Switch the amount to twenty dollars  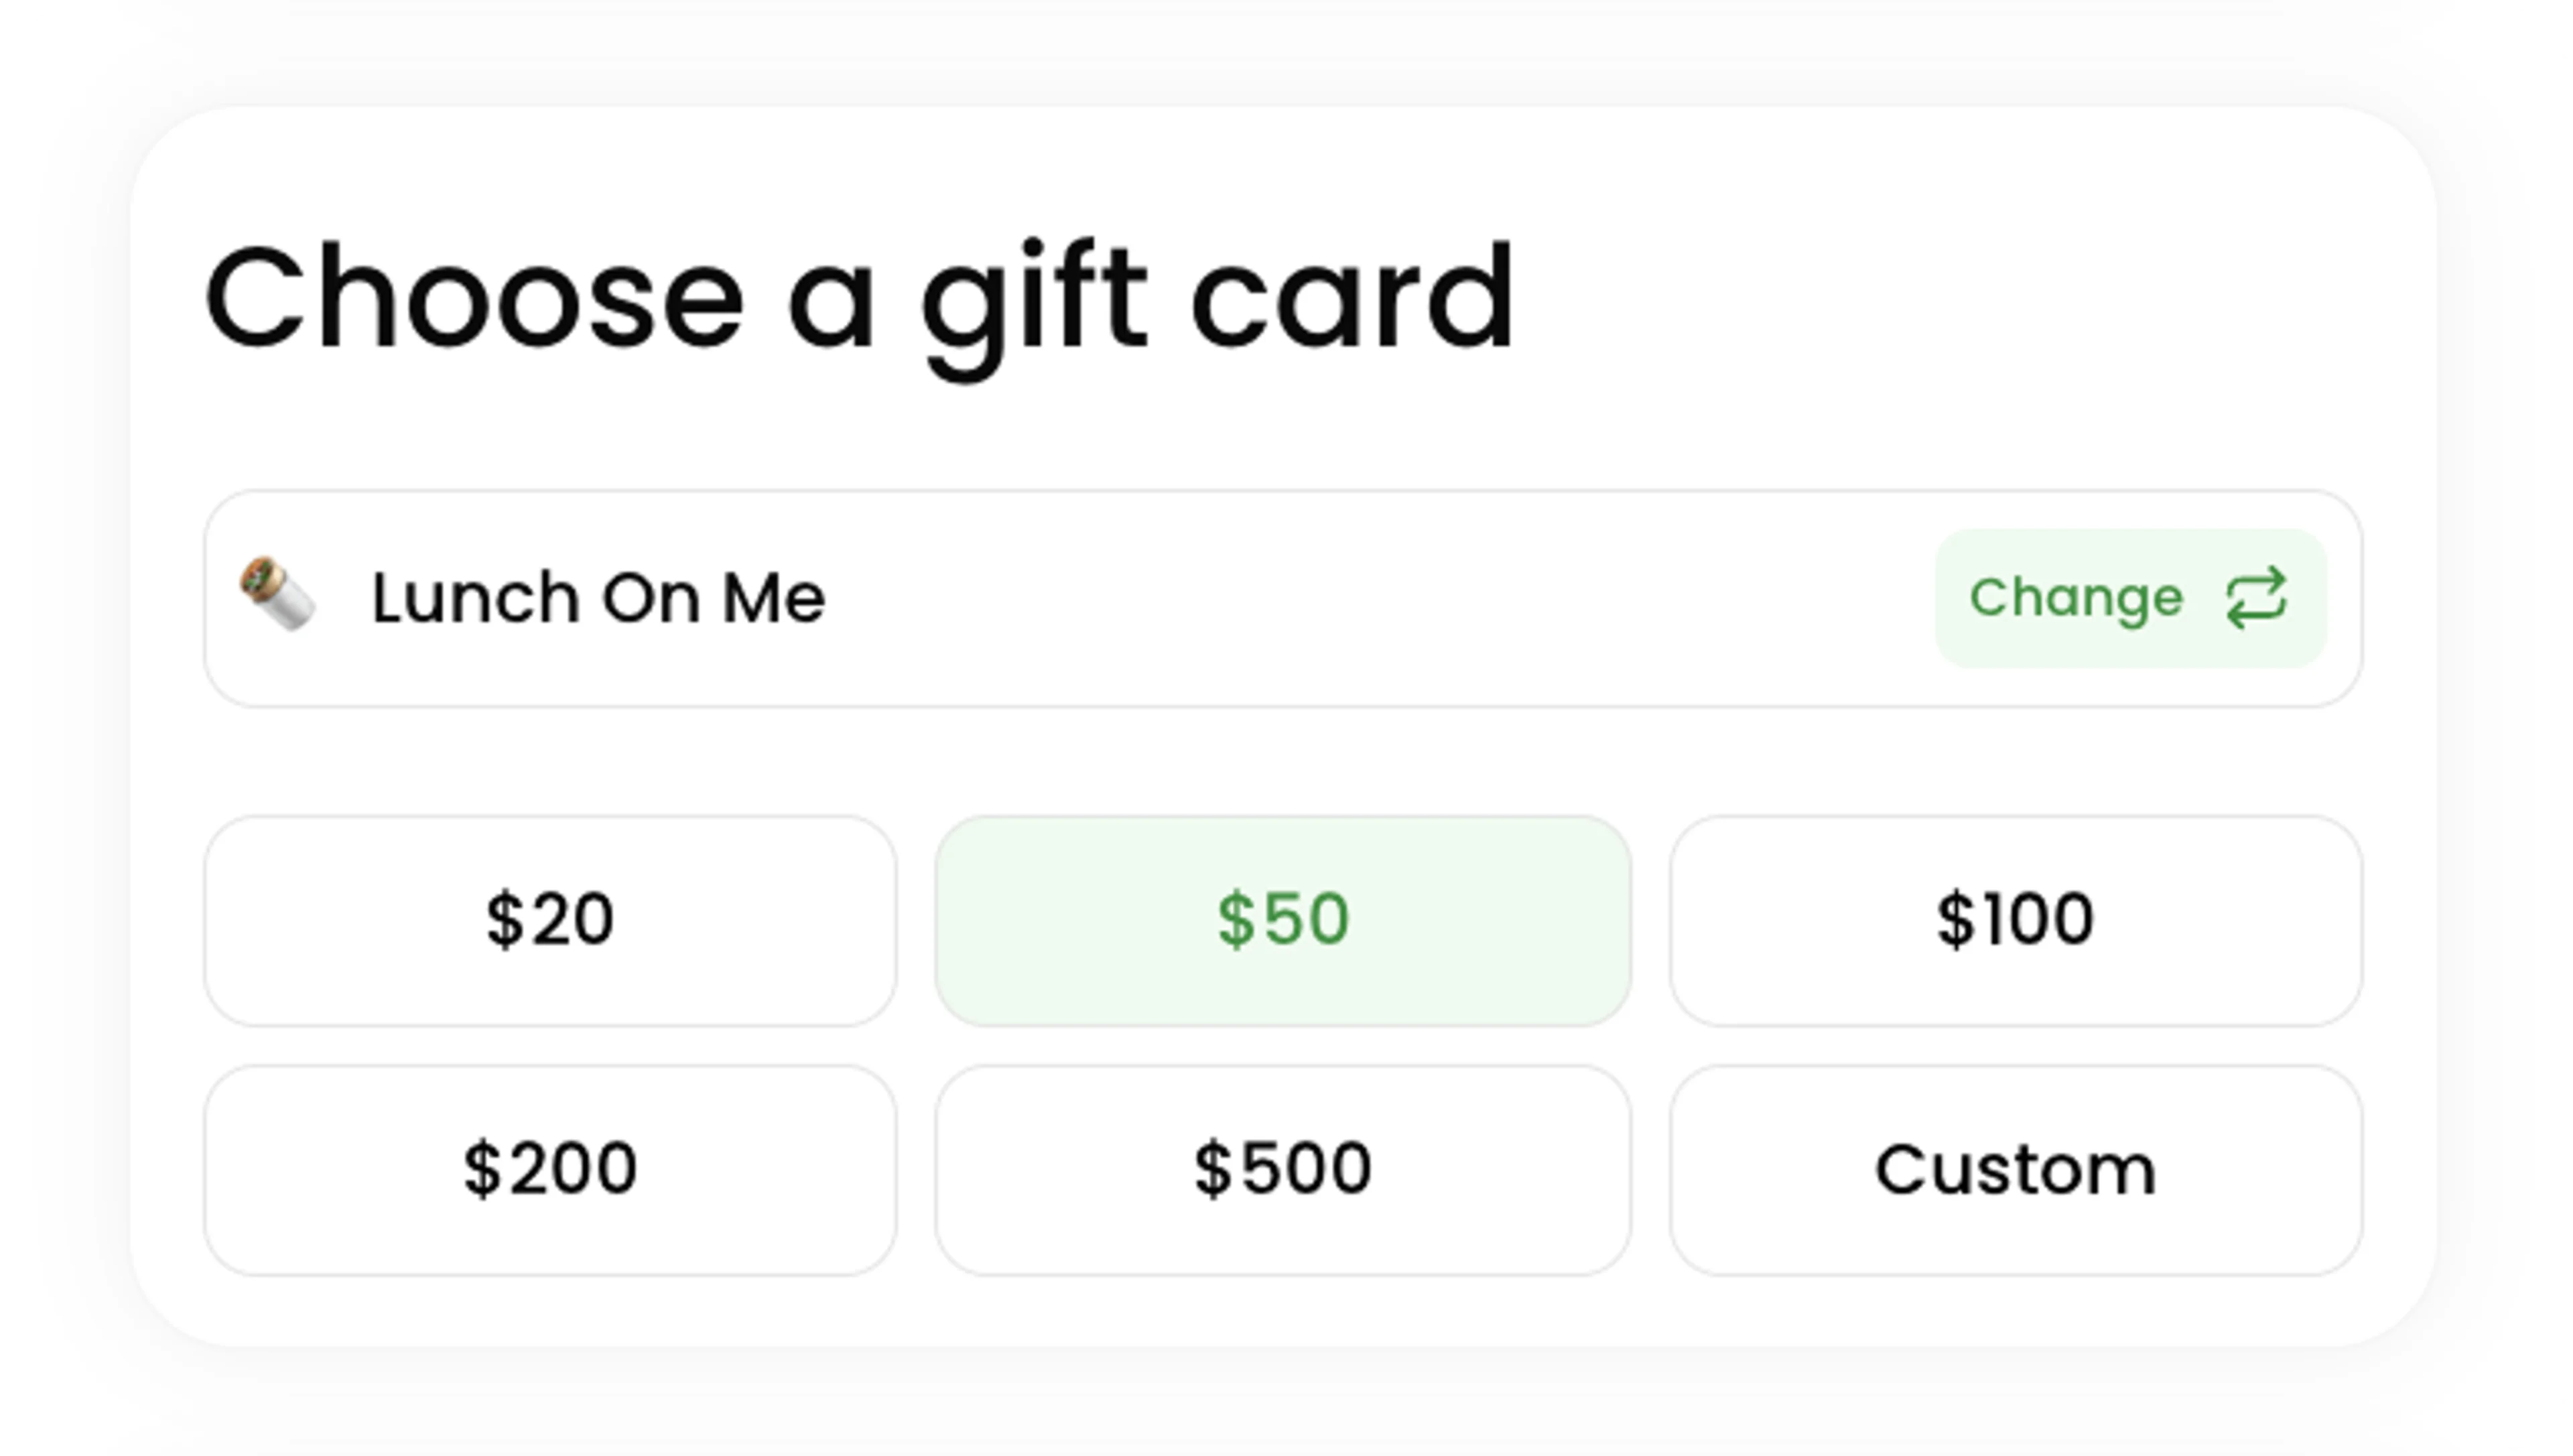click(x=550, y=920)
